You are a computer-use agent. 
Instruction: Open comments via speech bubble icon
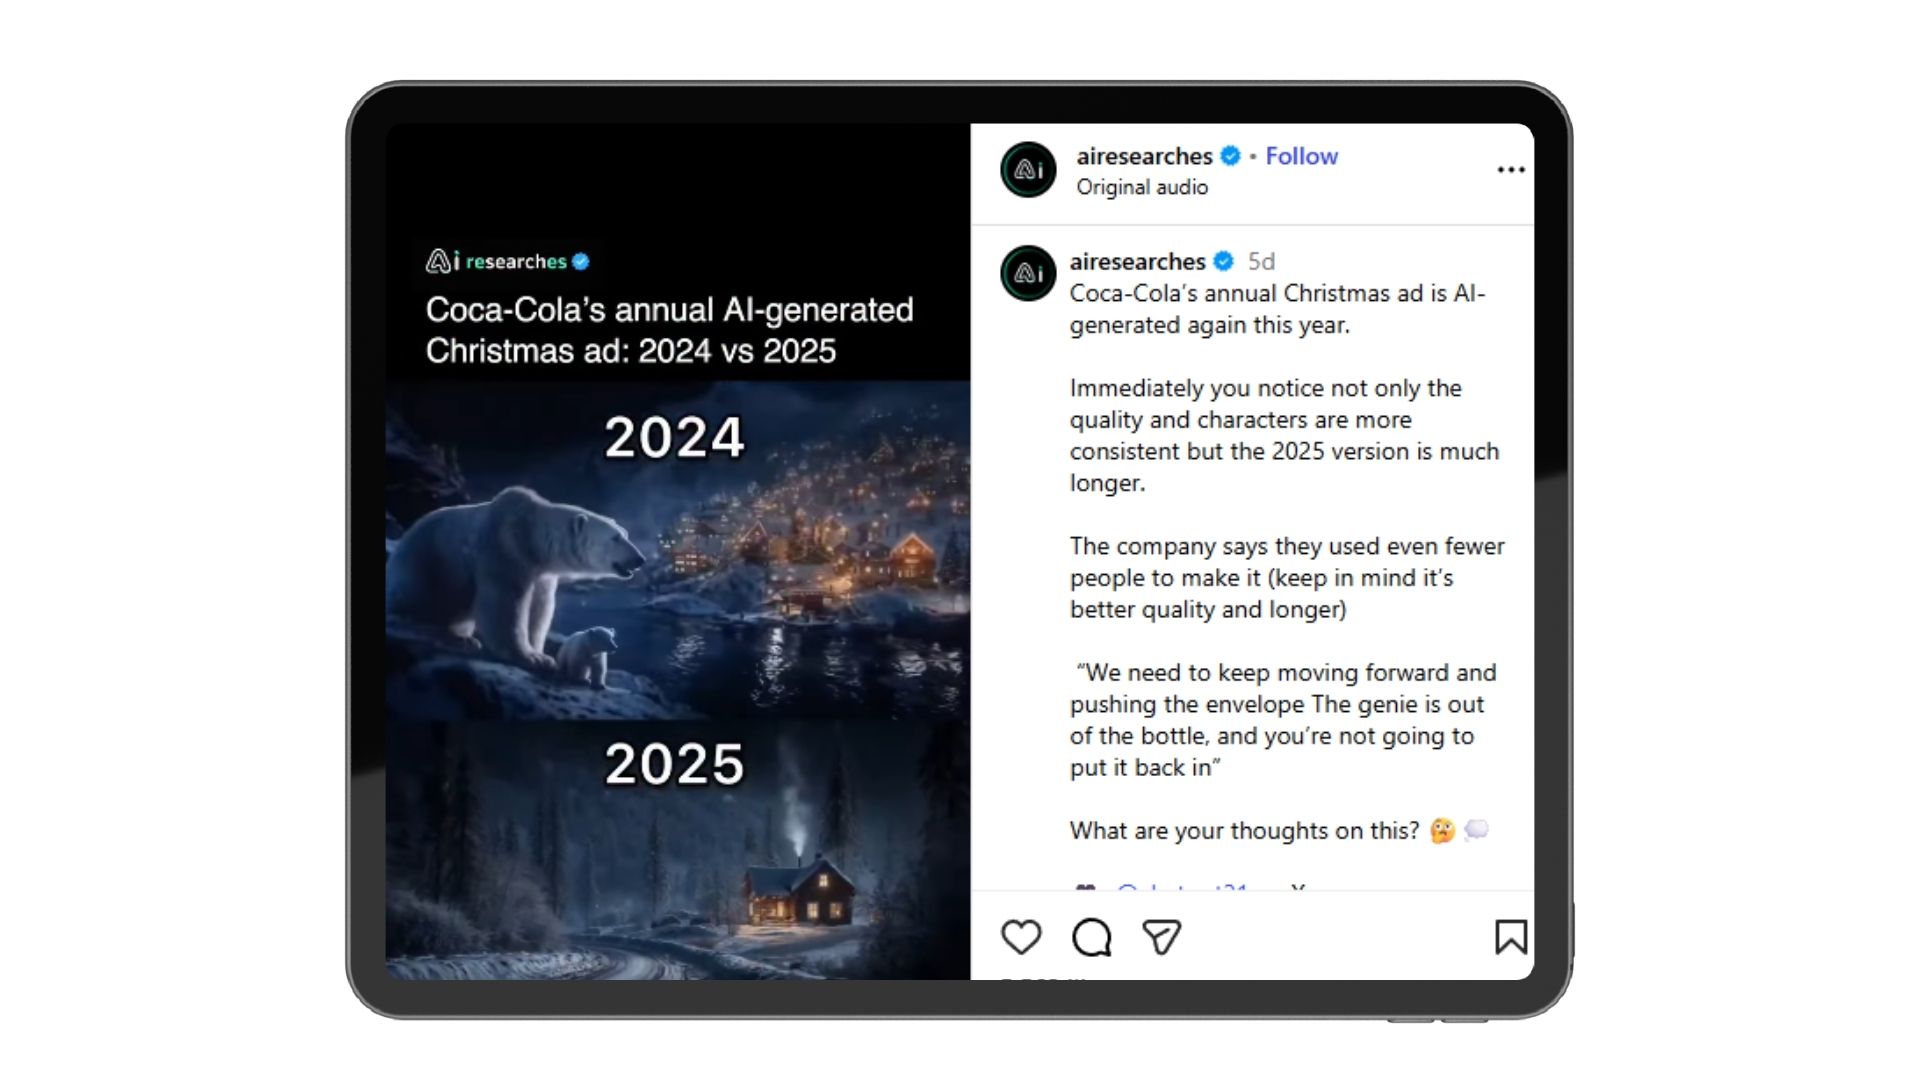tap(1091, 937)
